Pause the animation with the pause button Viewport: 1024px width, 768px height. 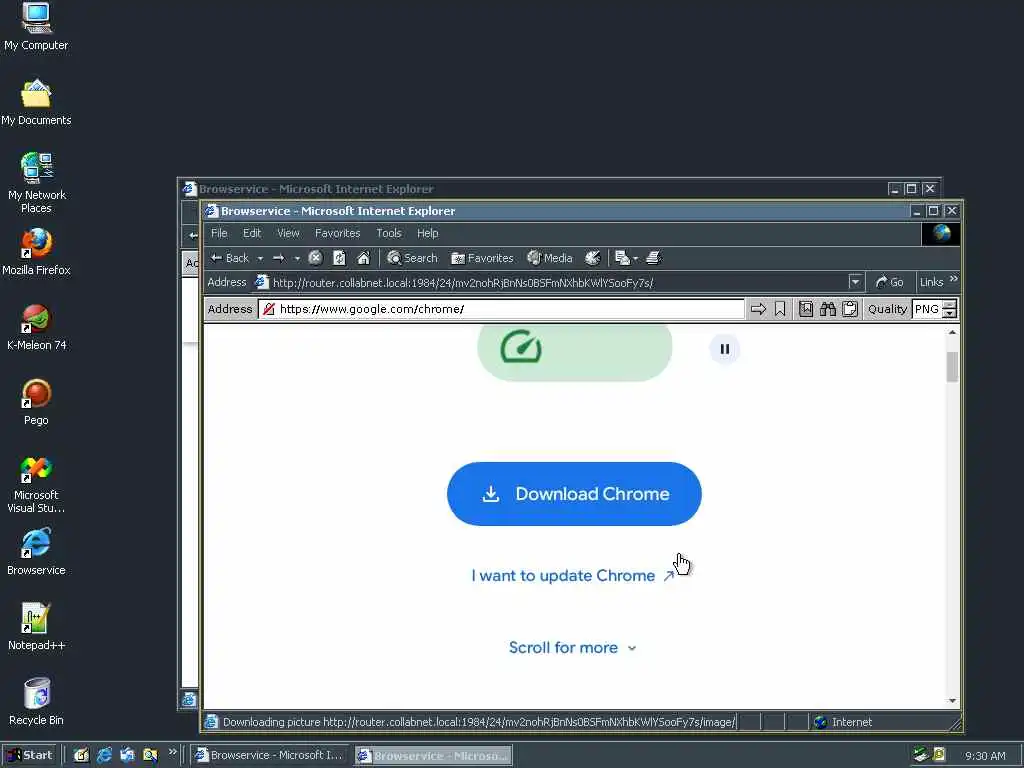point(724,349)
